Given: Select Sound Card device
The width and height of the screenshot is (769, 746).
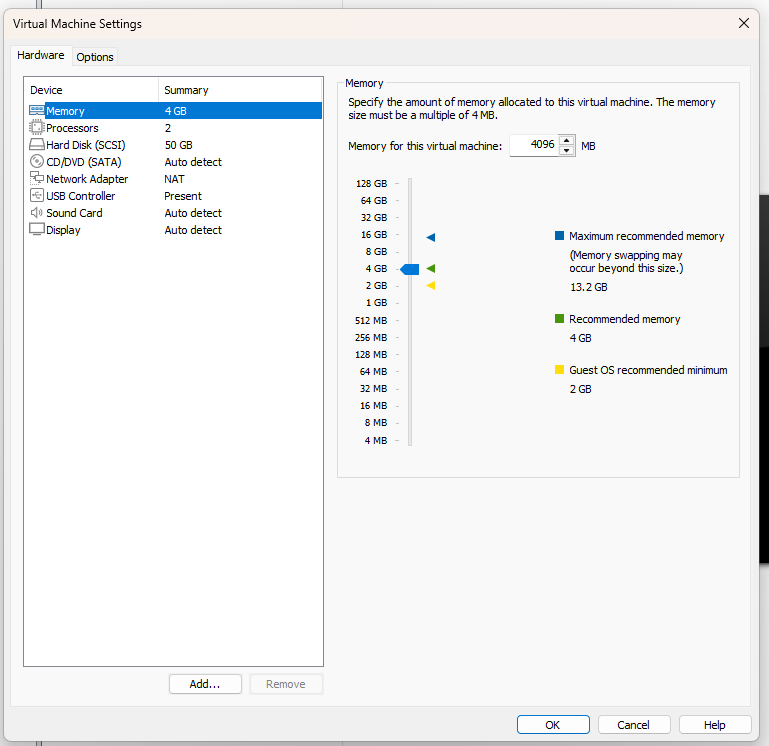Looking at the screenshot, I should pos(175,213).
